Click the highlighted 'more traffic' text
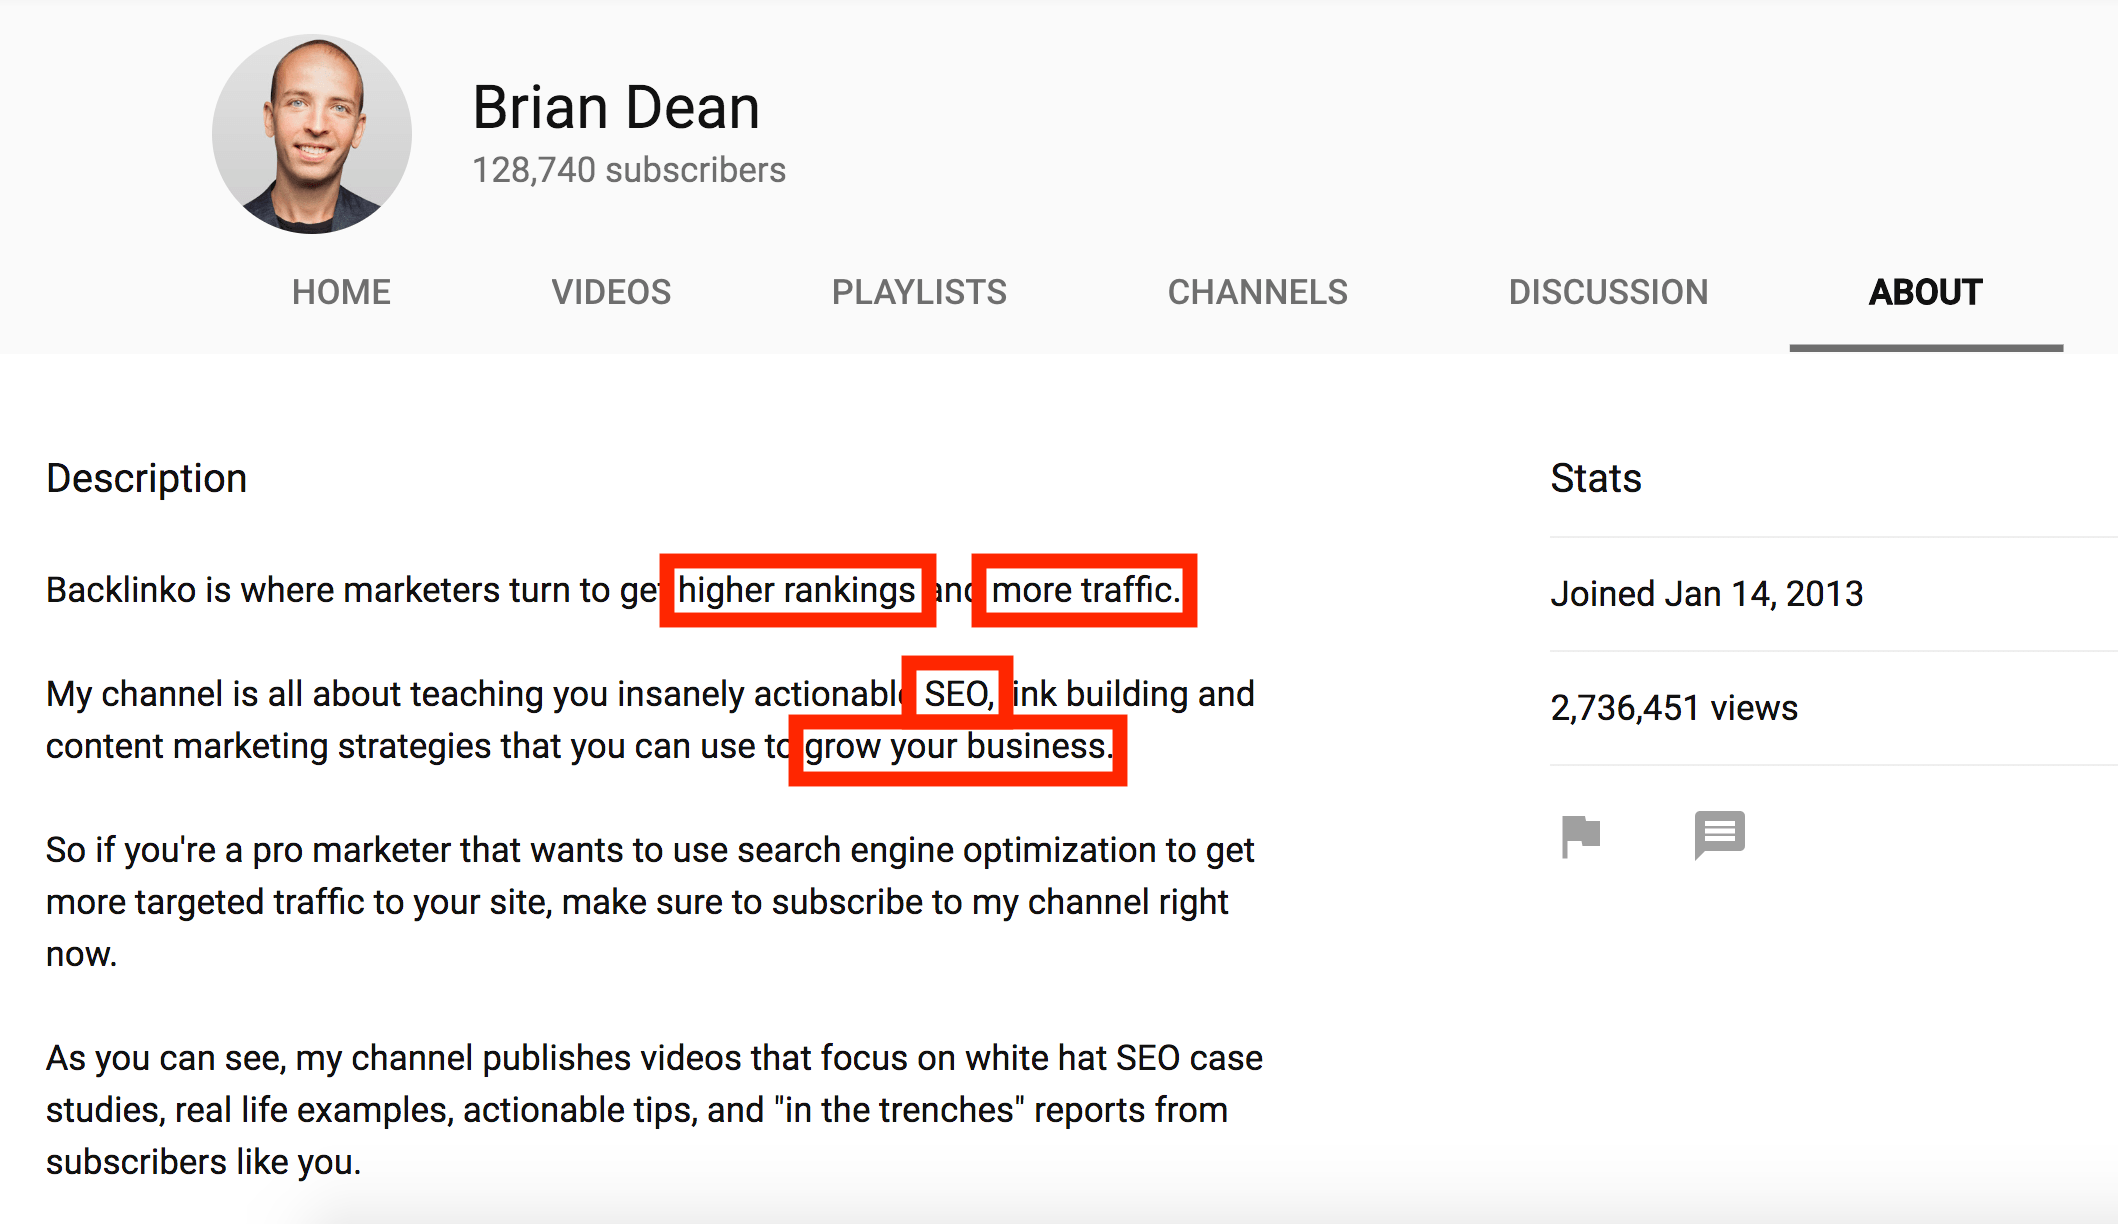 (1091, 590)
